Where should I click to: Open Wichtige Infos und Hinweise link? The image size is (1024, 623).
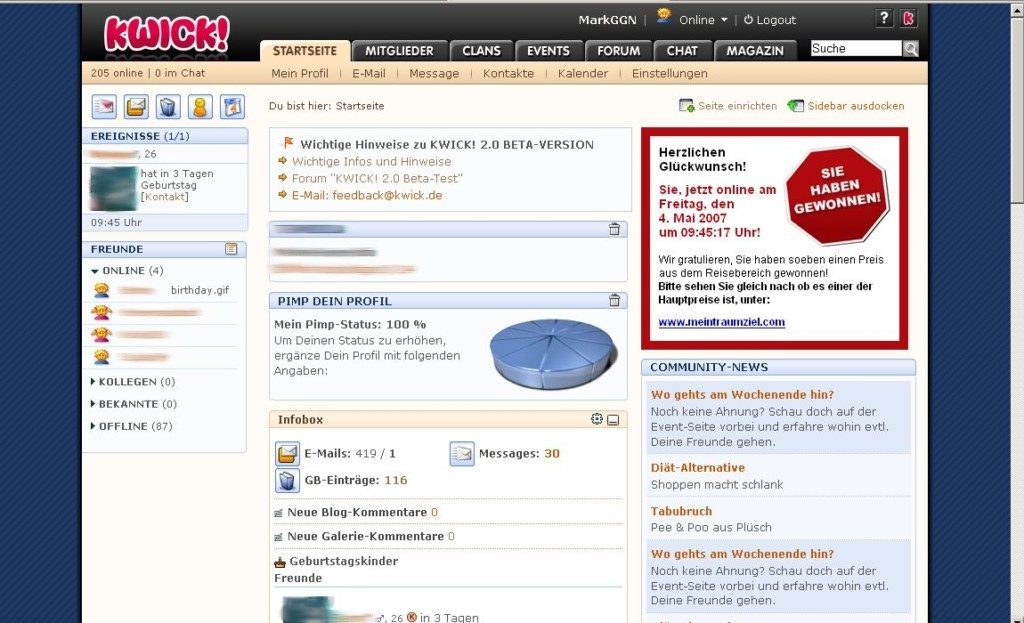[x=372, y=161]
